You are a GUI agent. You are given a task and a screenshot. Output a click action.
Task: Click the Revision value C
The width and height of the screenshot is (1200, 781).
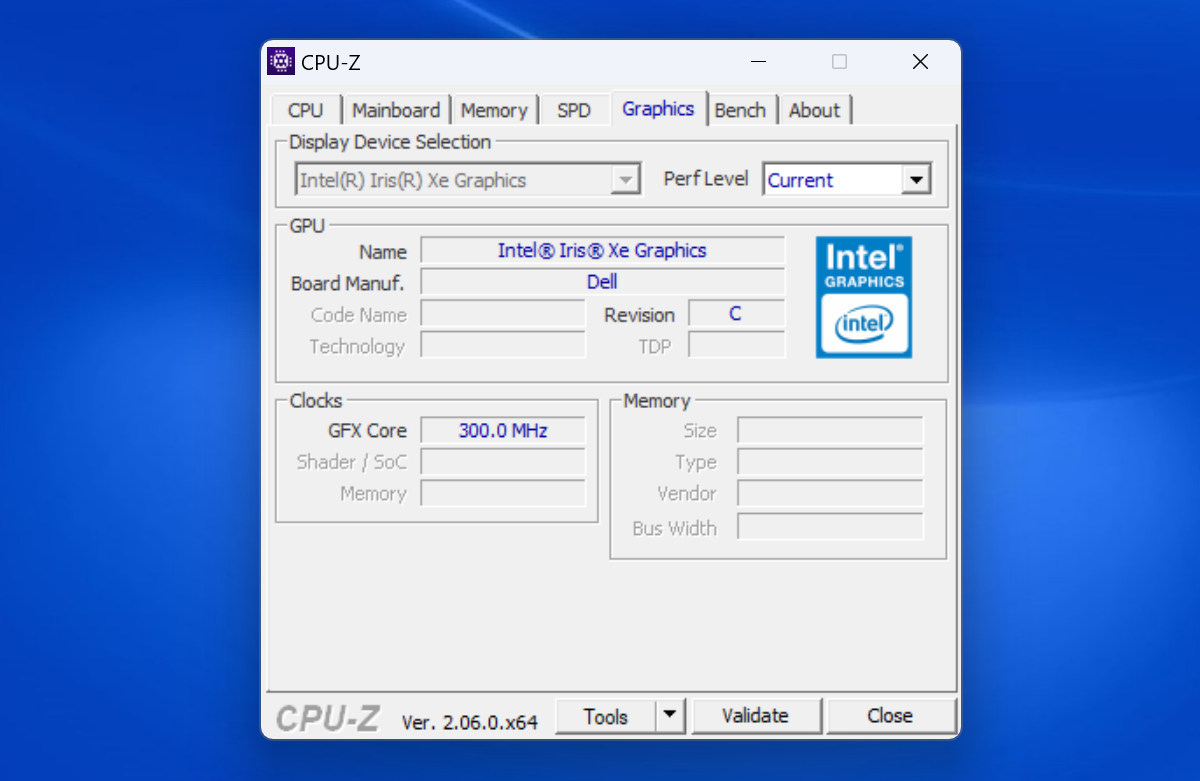click(x=736, y=314)
